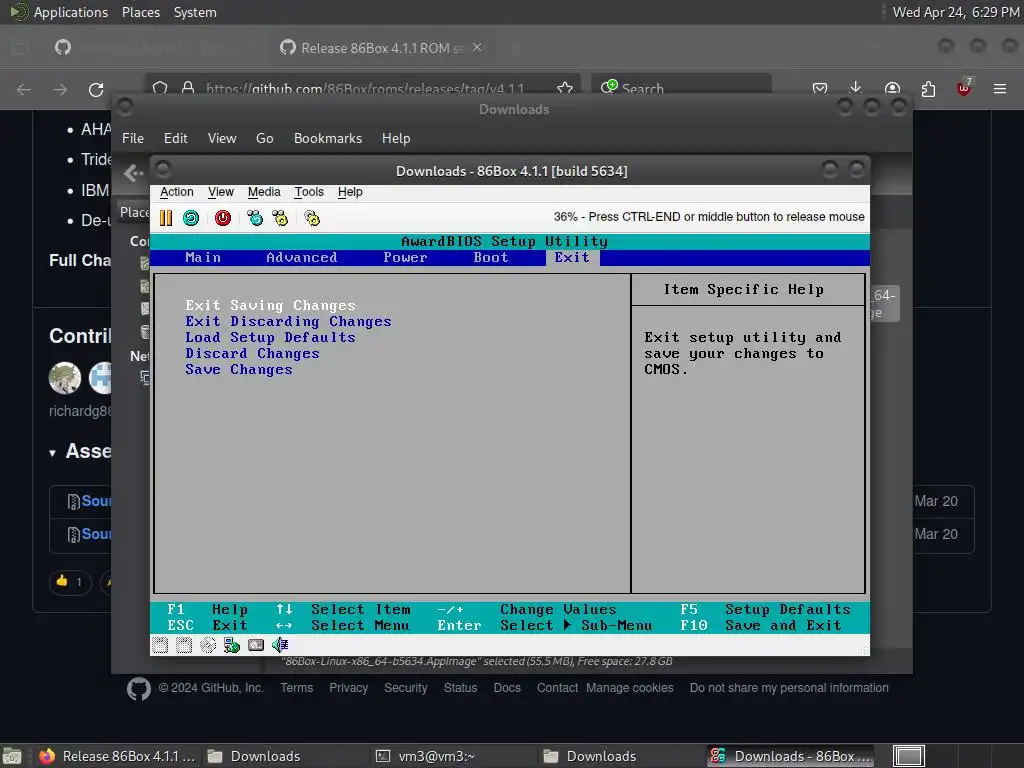
Task: Collapse the Assets disclosure triangle
Action: tap(52, 453)
